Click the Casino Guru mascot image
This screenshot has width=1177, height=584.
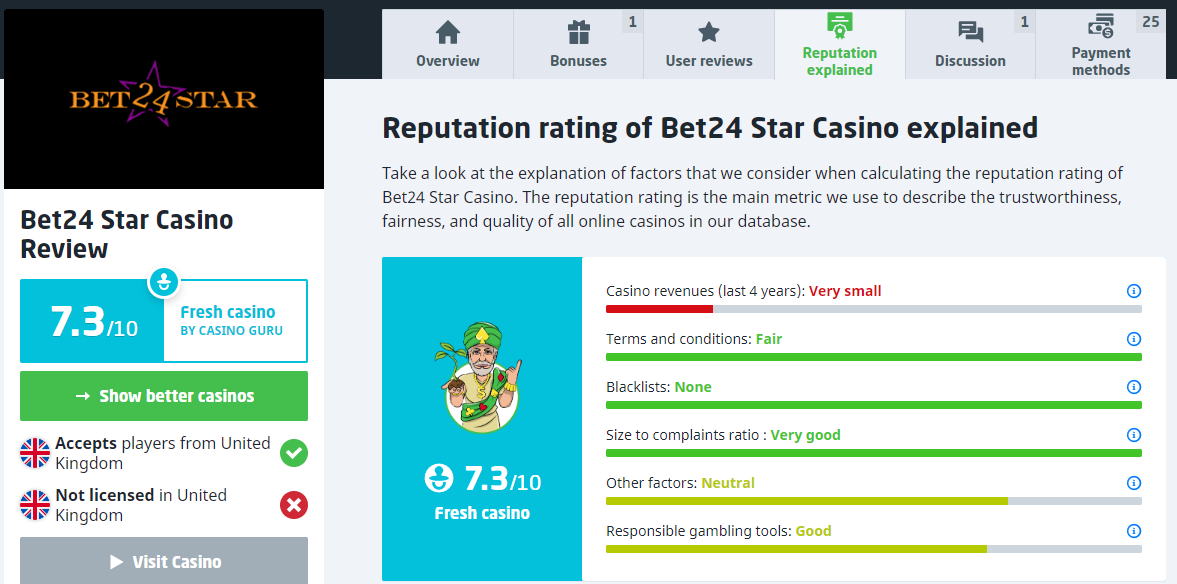click(481, 377)
